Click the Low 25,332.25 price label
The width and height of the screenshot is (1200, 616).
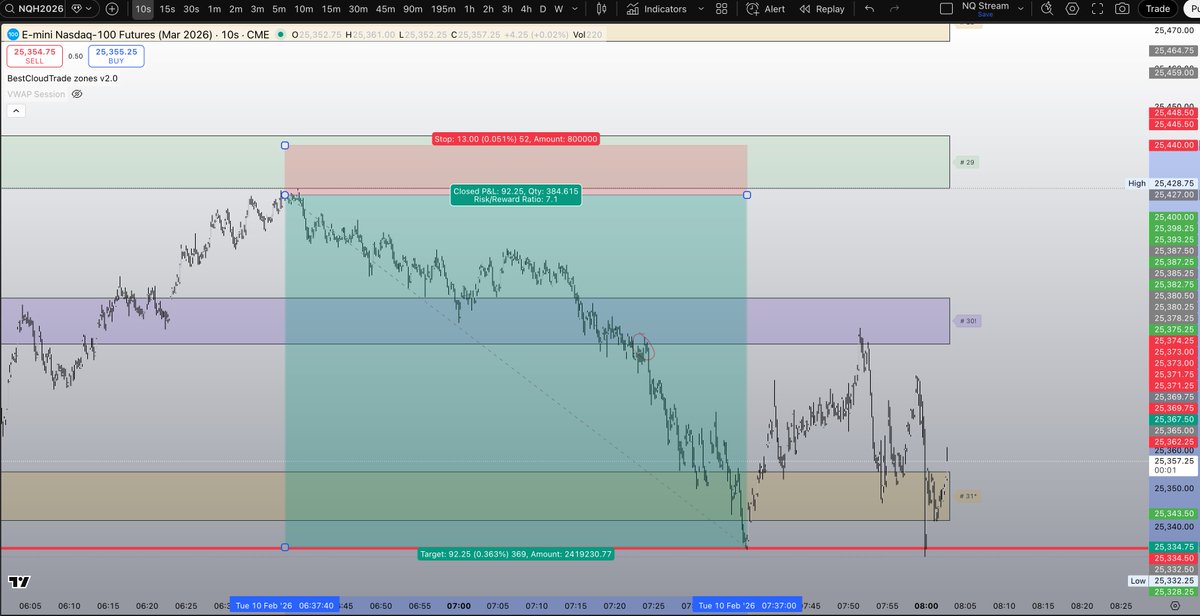1161,580
